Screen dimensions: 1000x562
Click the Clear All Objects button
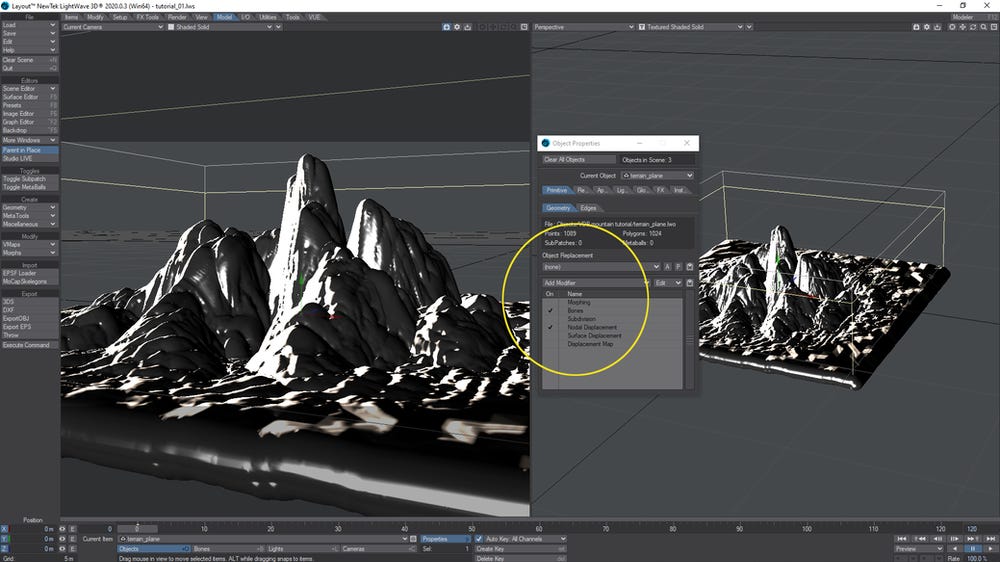click(579, 159)
